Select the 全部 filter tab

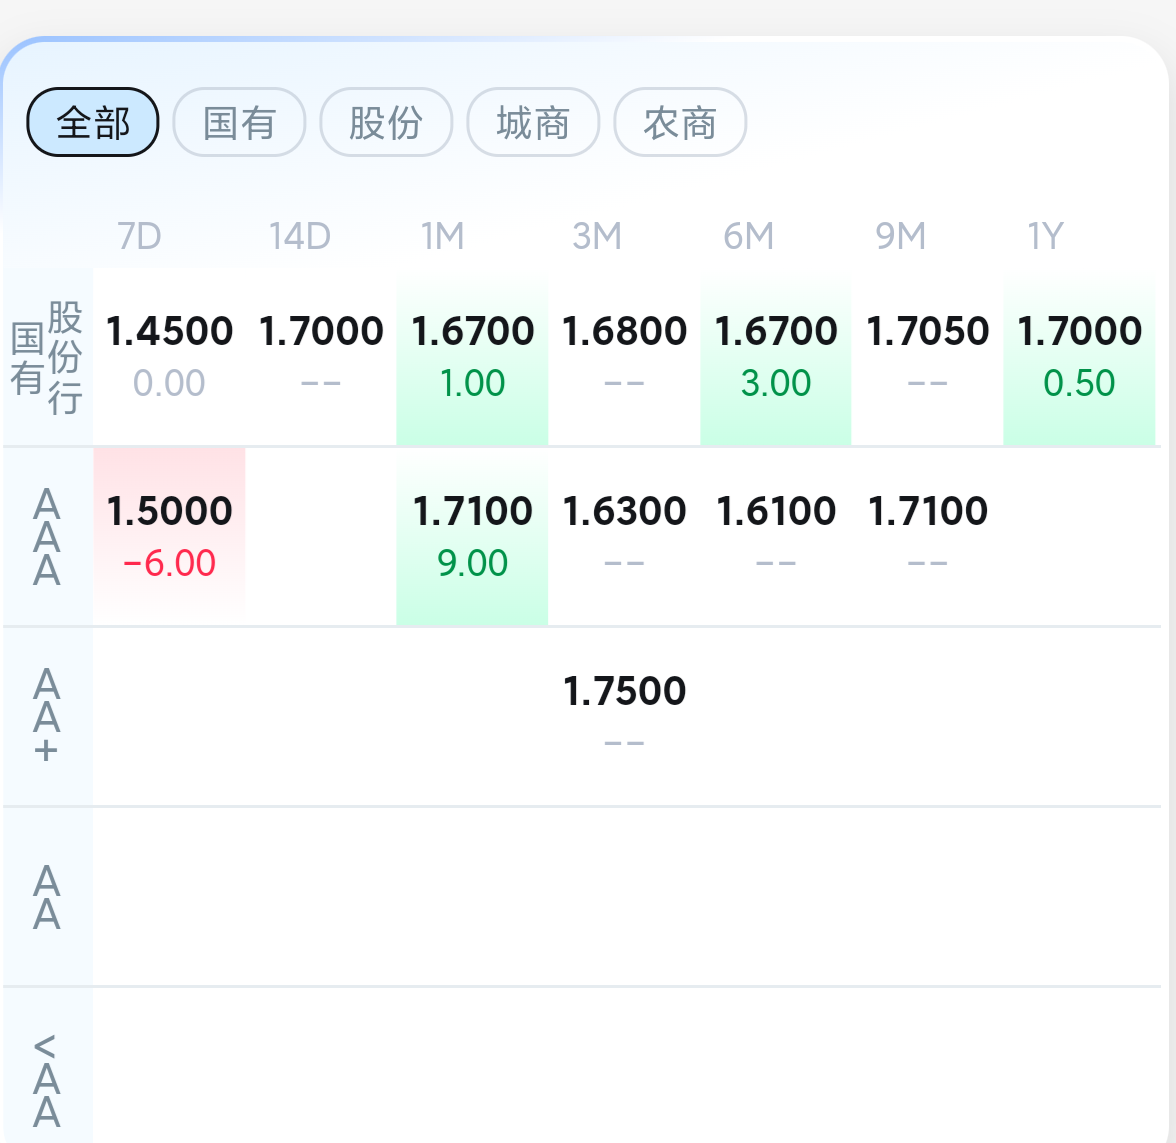(93, 123)
